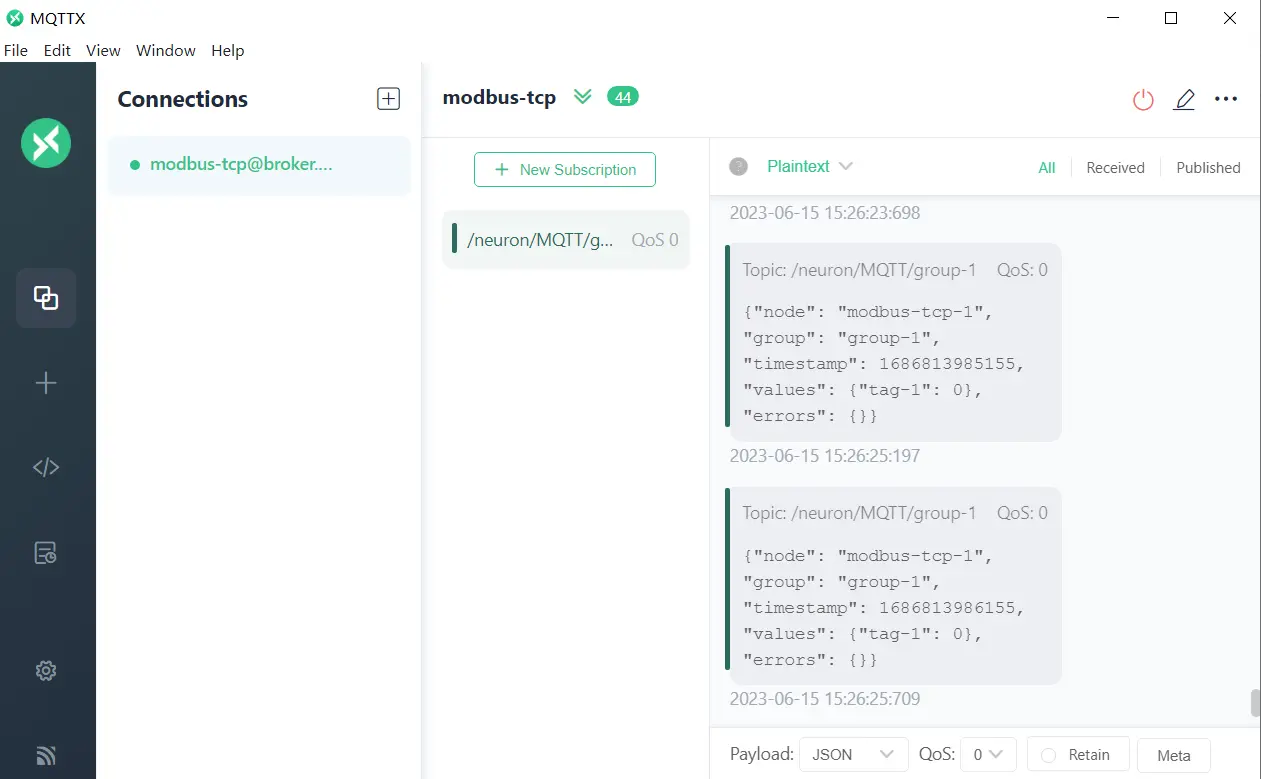Screen dimensions: 1261x779
Task: Show only Published messages
Action: 1208,168
